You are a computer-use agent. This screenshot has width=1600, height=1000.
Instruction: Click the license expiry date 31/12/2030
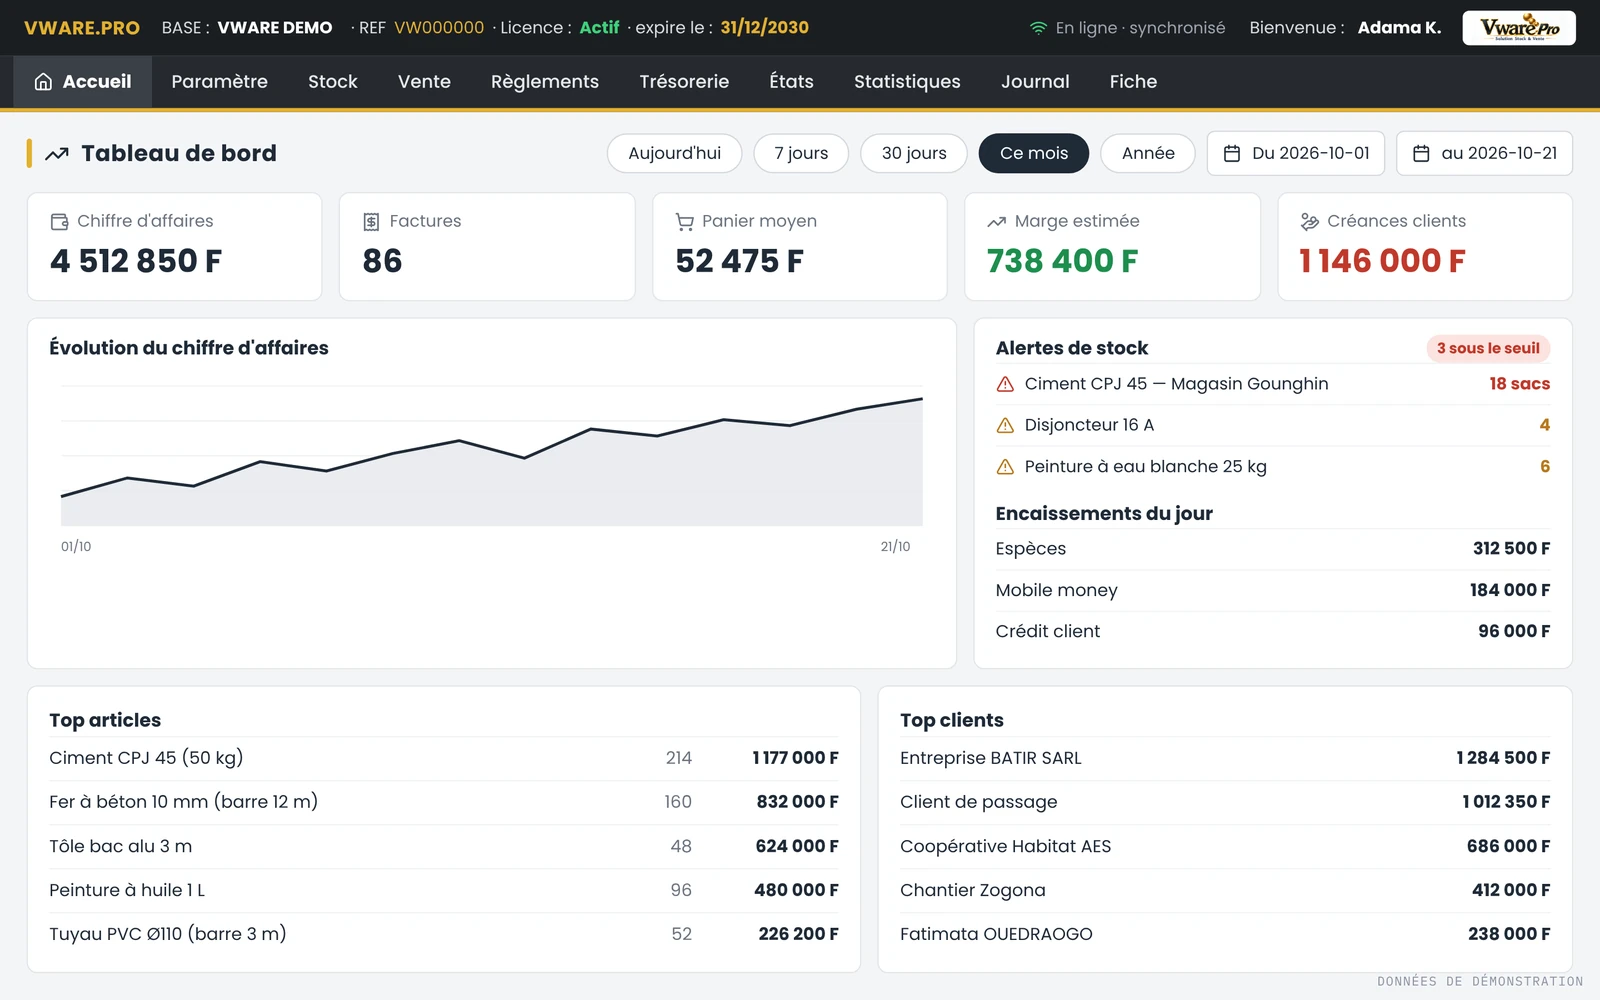click(764, 28)
